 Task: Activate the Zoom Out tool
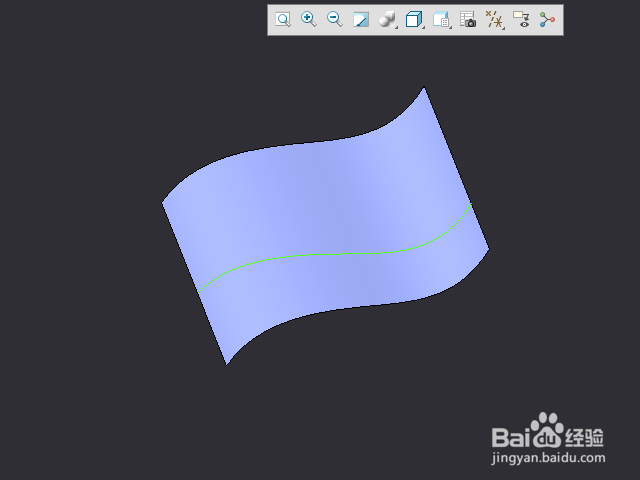click(335, 20)
